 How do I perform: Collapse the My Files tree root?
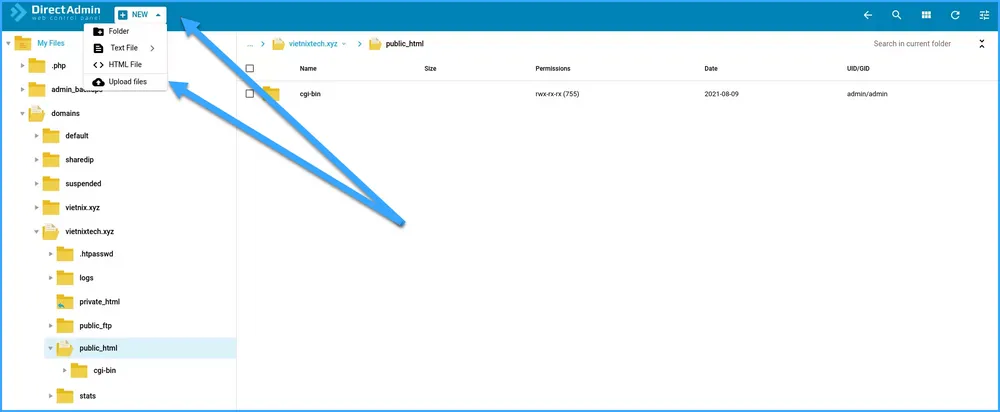pos(8,43)
